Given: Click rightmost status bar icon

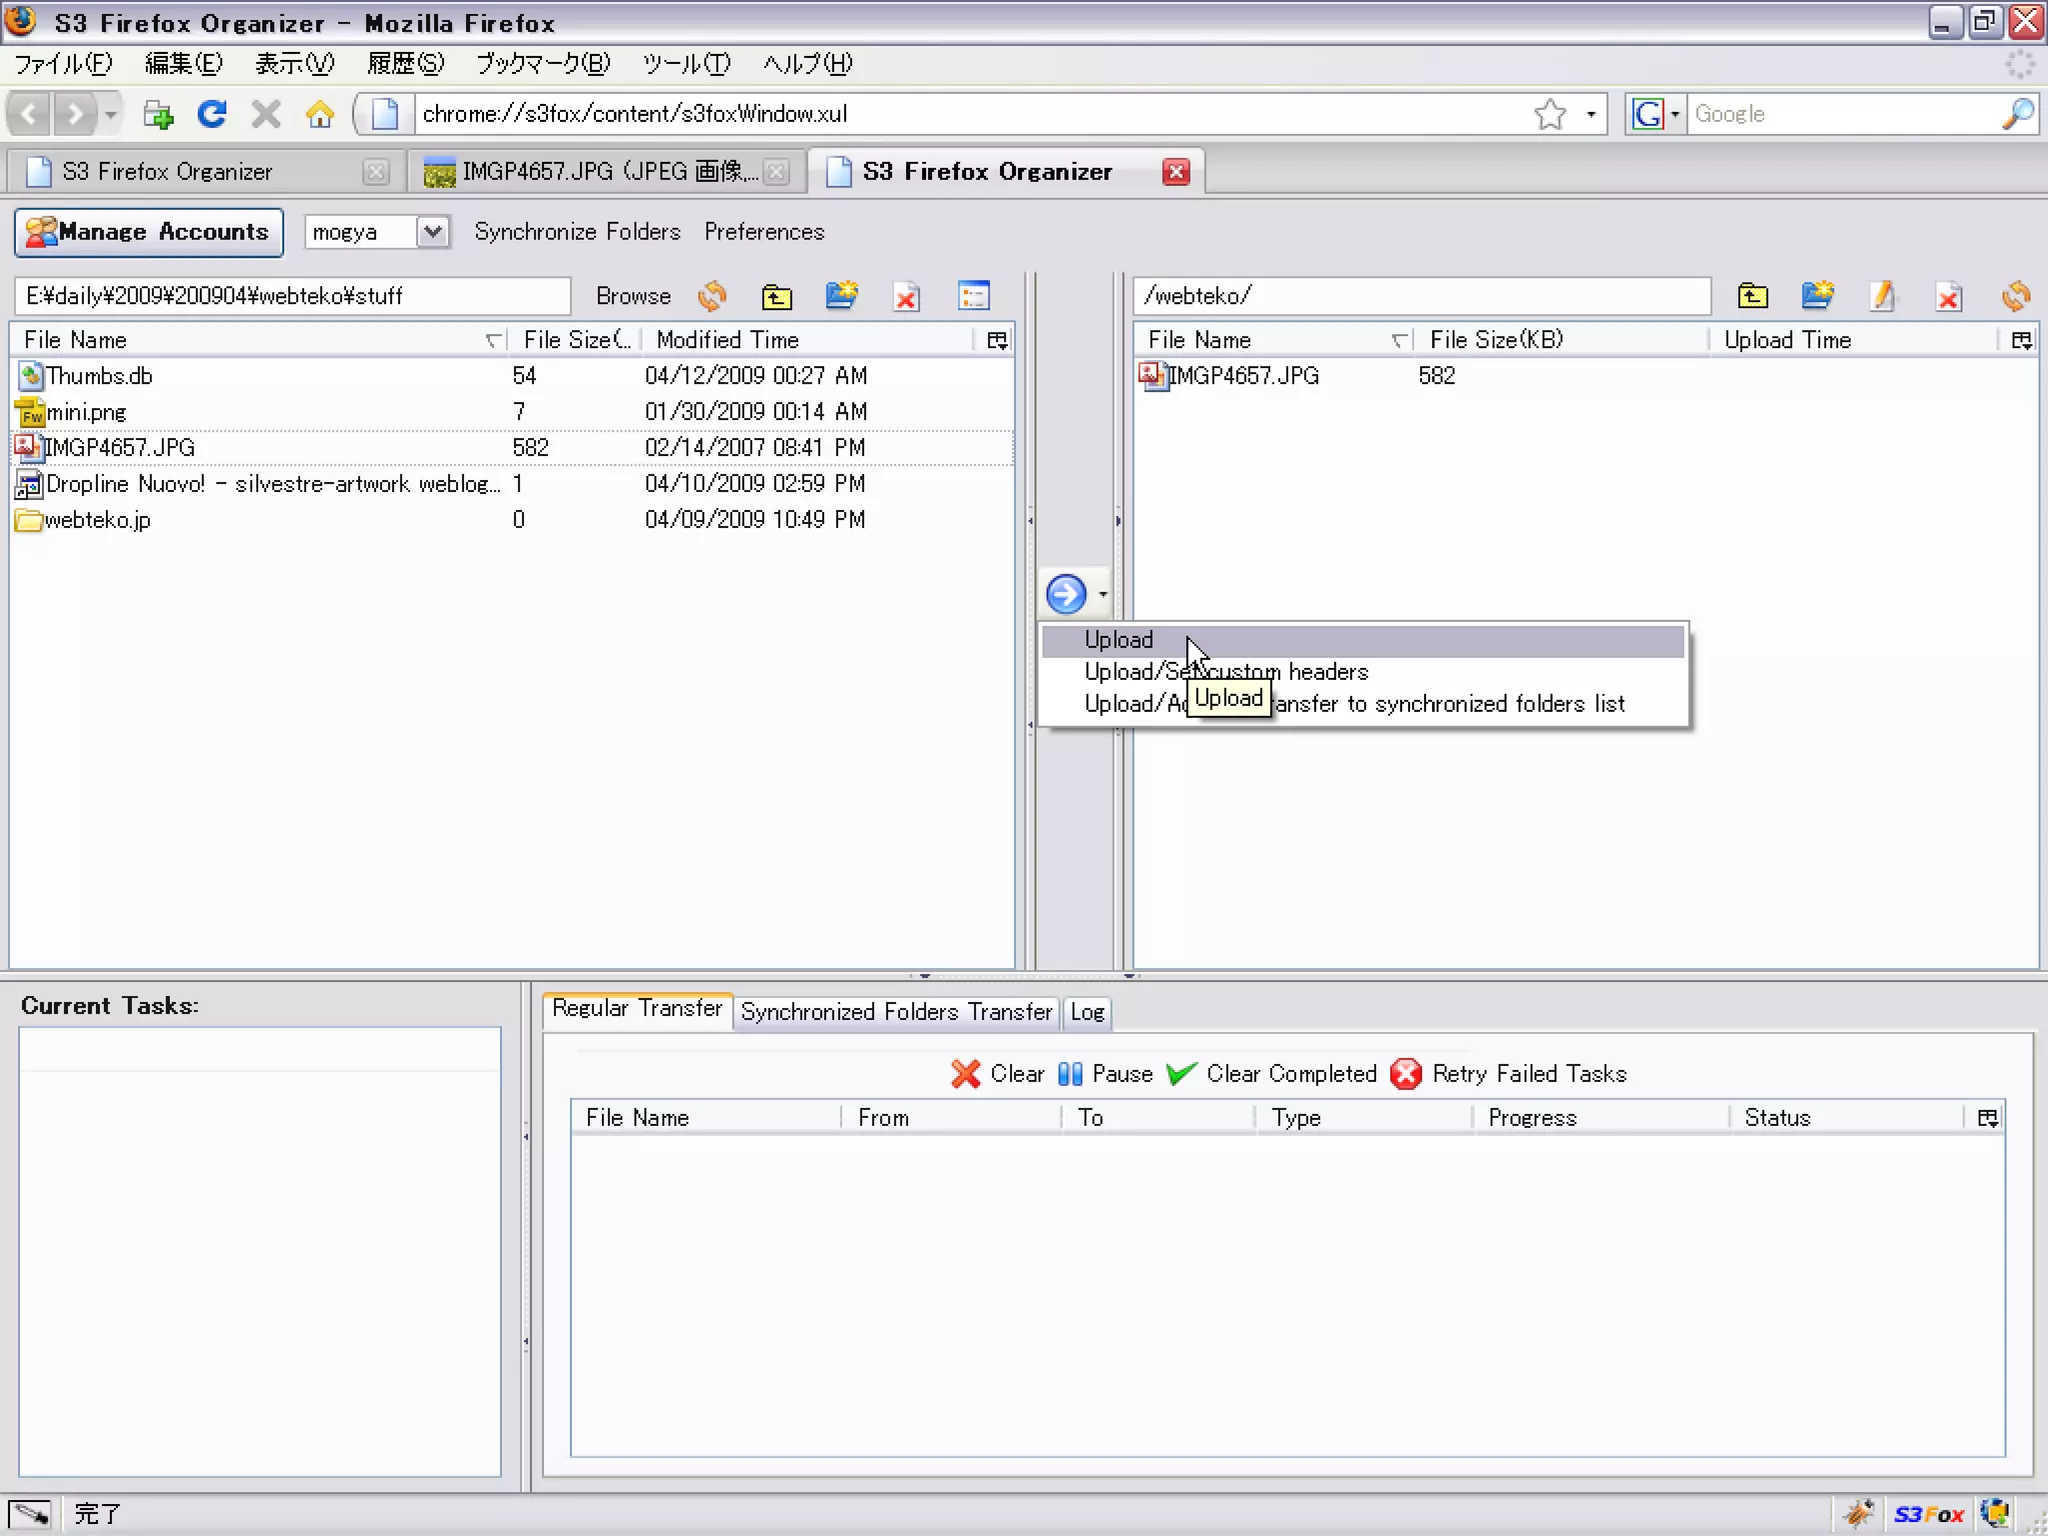Looking at the screenshot, I should coord(1996,1514).
